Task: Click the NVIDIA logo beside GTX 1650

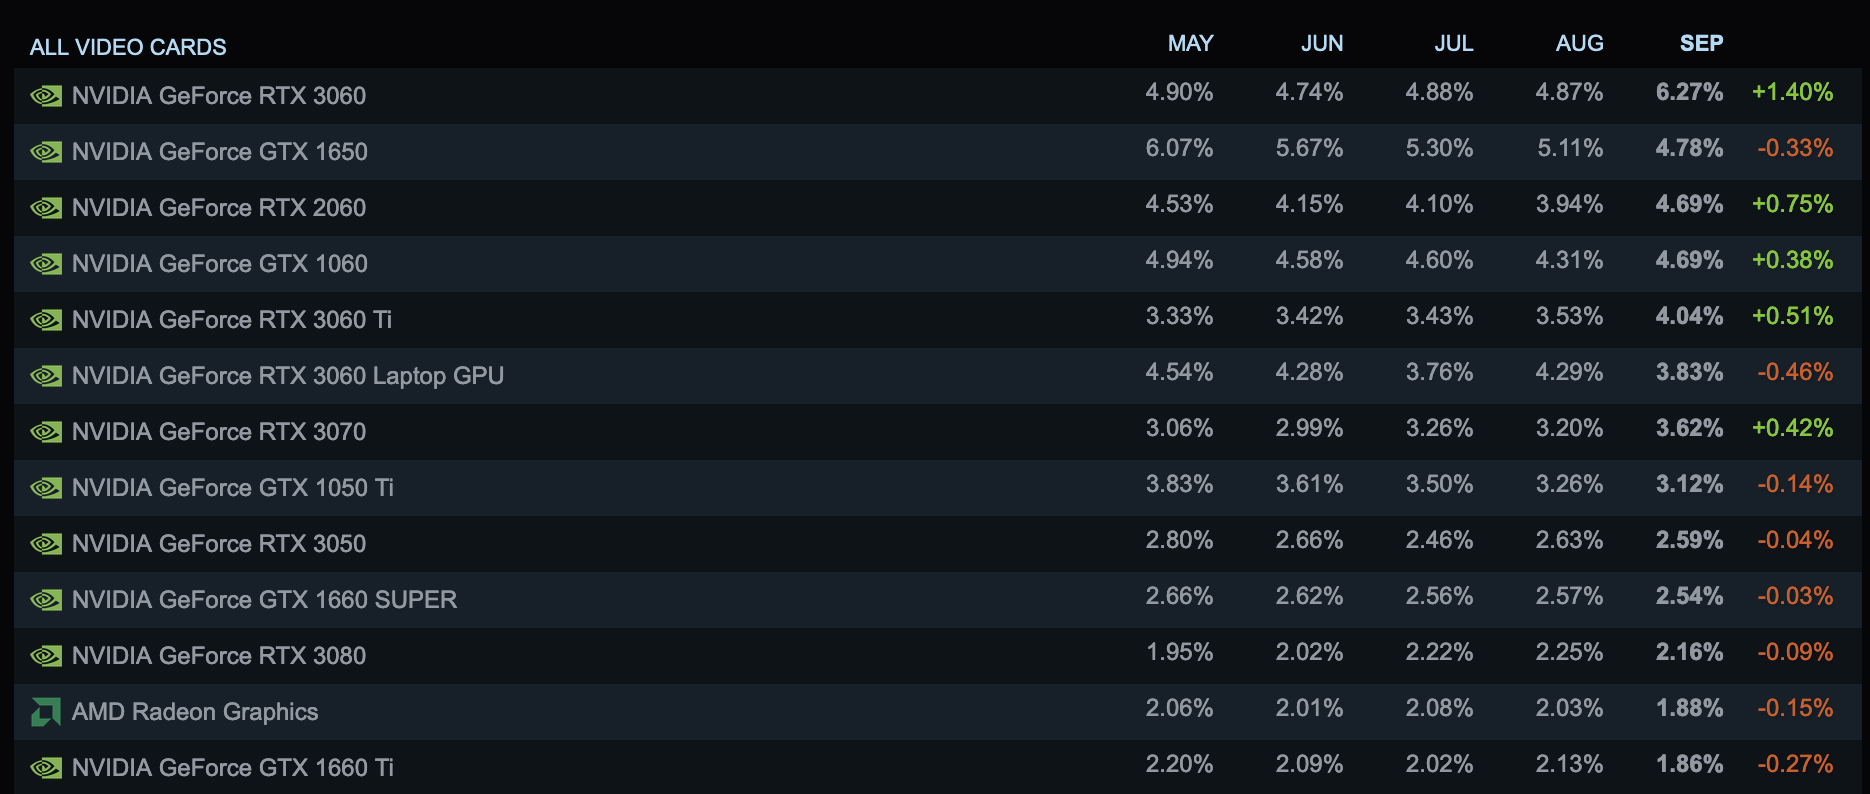Action: [x=46, y=152]
